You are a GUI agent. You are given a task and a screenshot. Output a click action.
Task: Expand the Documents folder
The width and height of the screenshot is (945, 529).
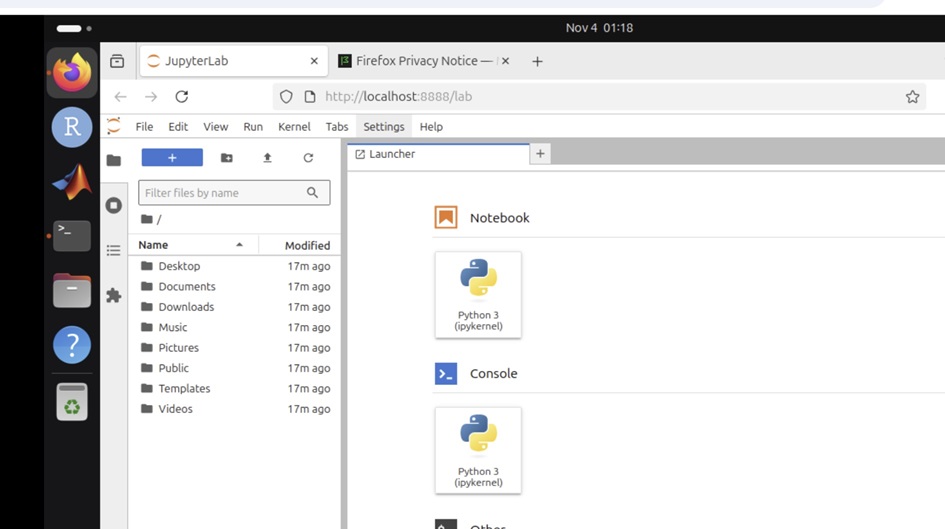(186, 286)
